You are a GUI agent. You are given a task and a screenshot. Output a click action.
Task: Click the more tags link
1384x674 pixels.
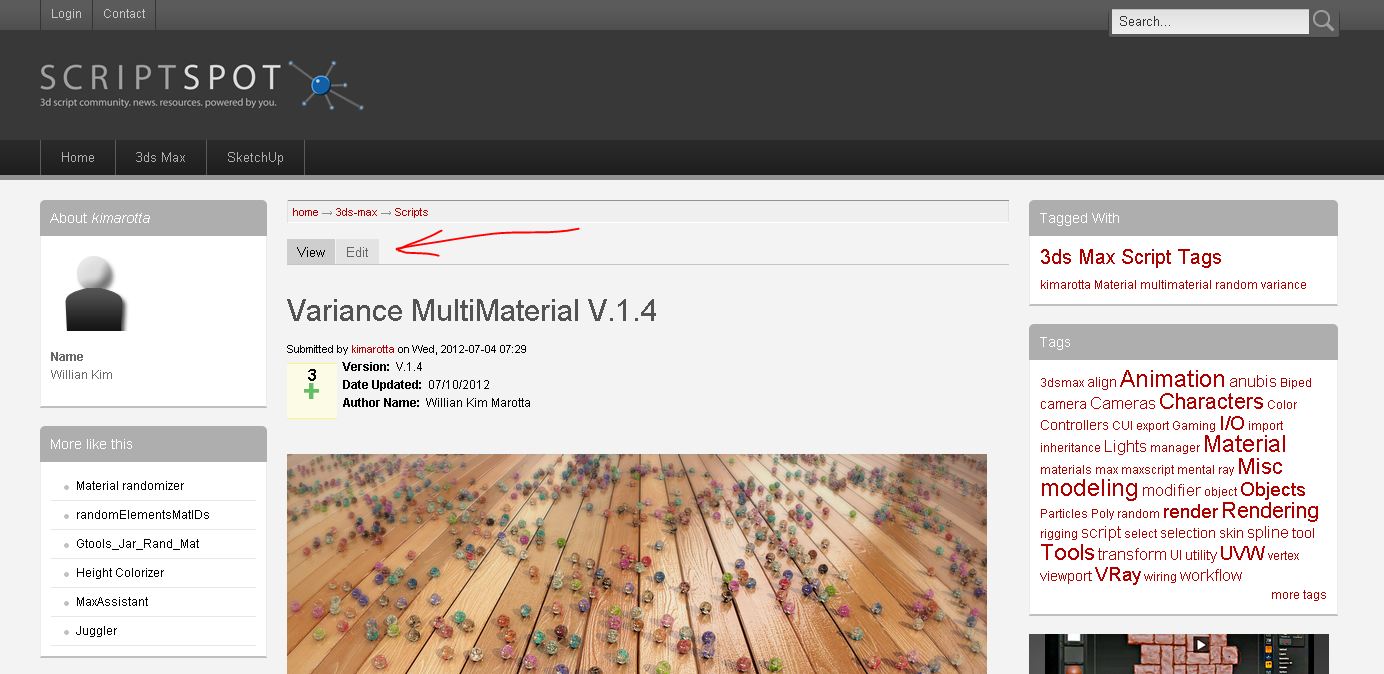[x=1298, y=595]
